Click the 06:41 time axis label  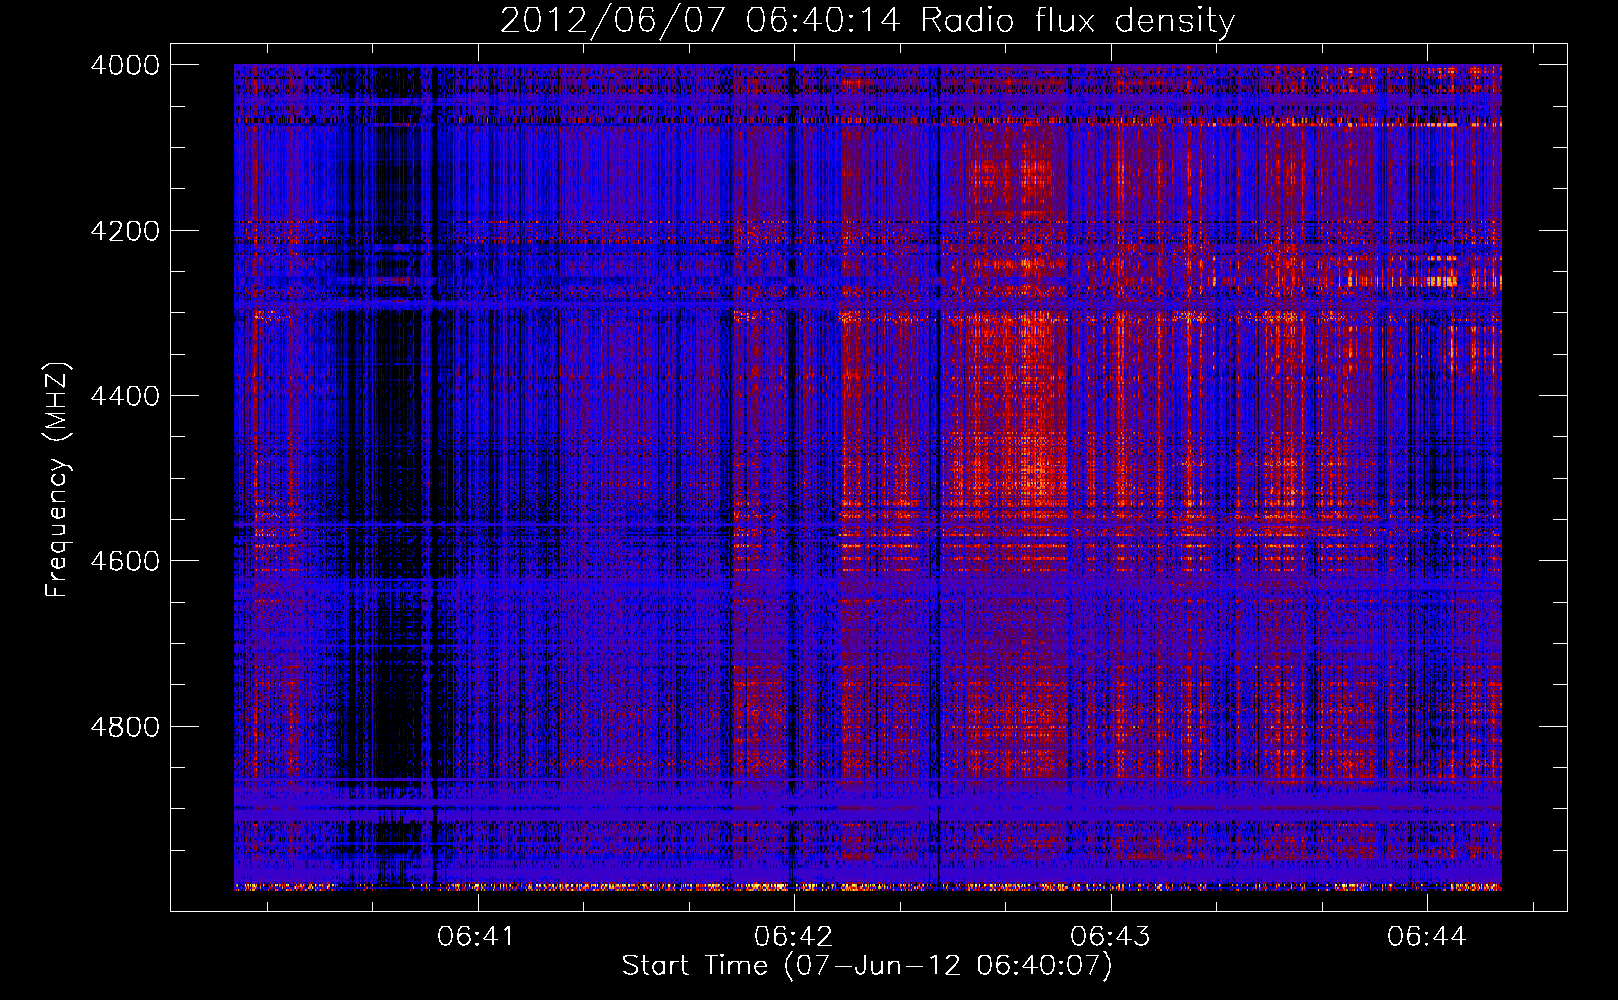(476, 936)
